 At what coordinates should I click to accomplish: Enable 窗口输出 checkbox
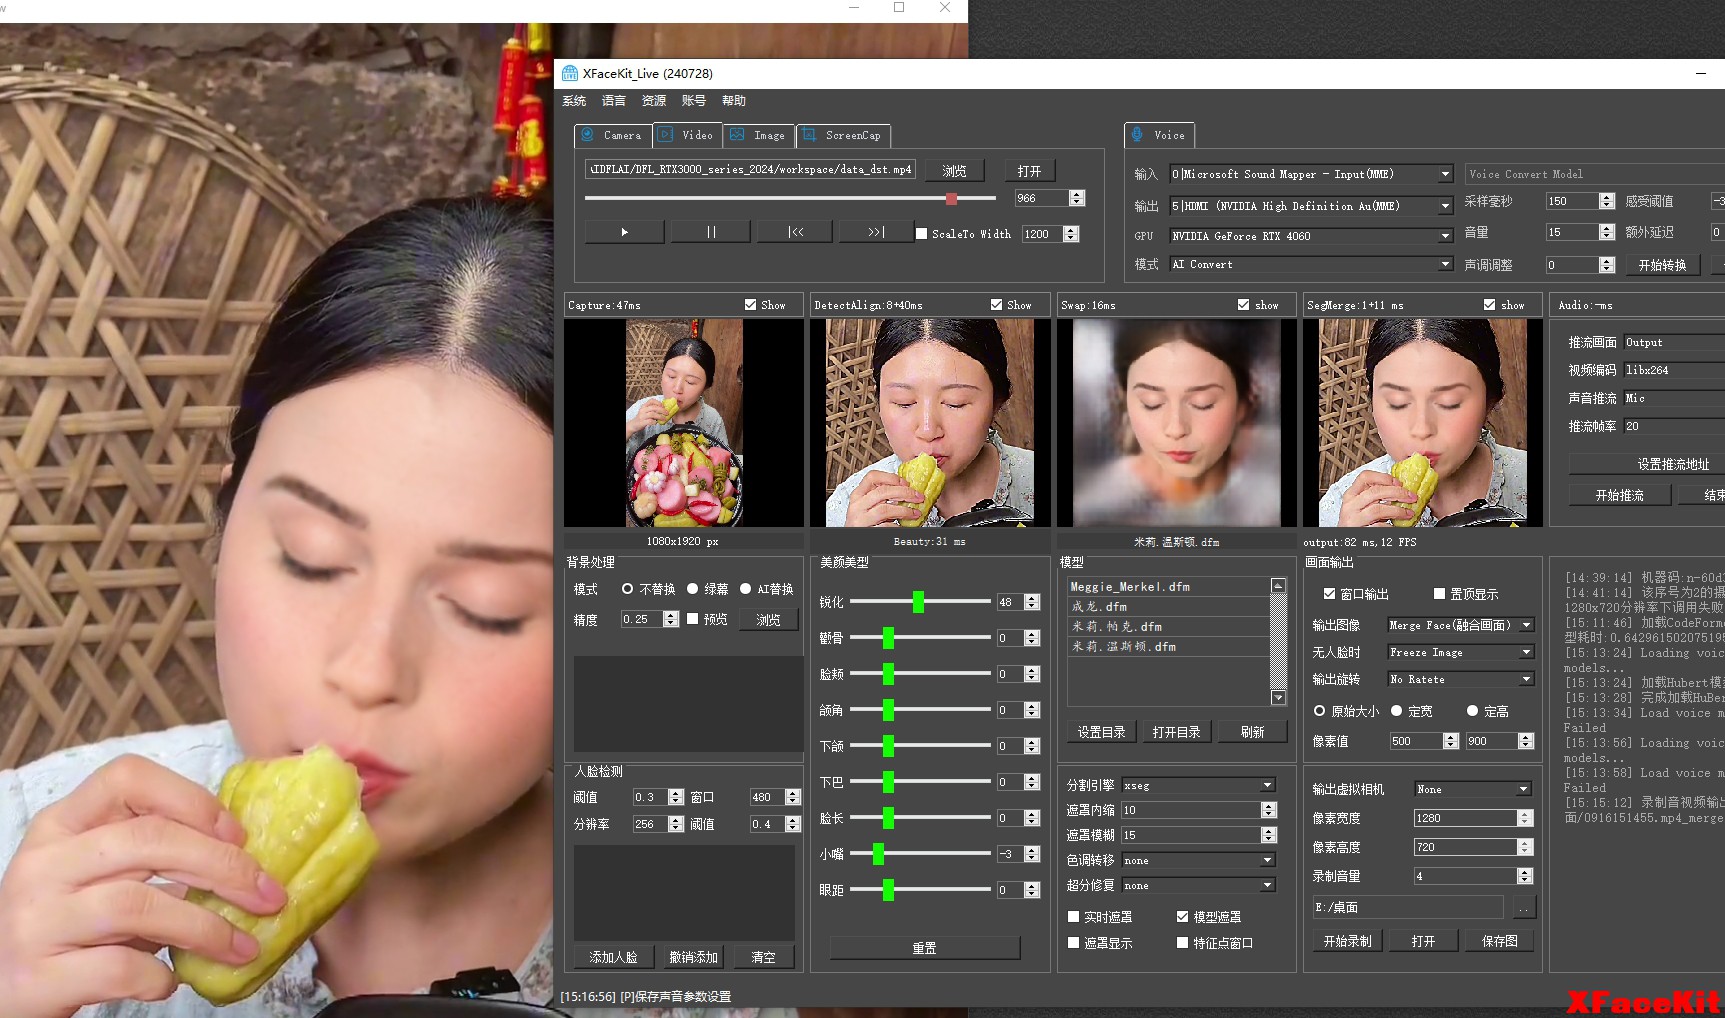pos(1330,594)
